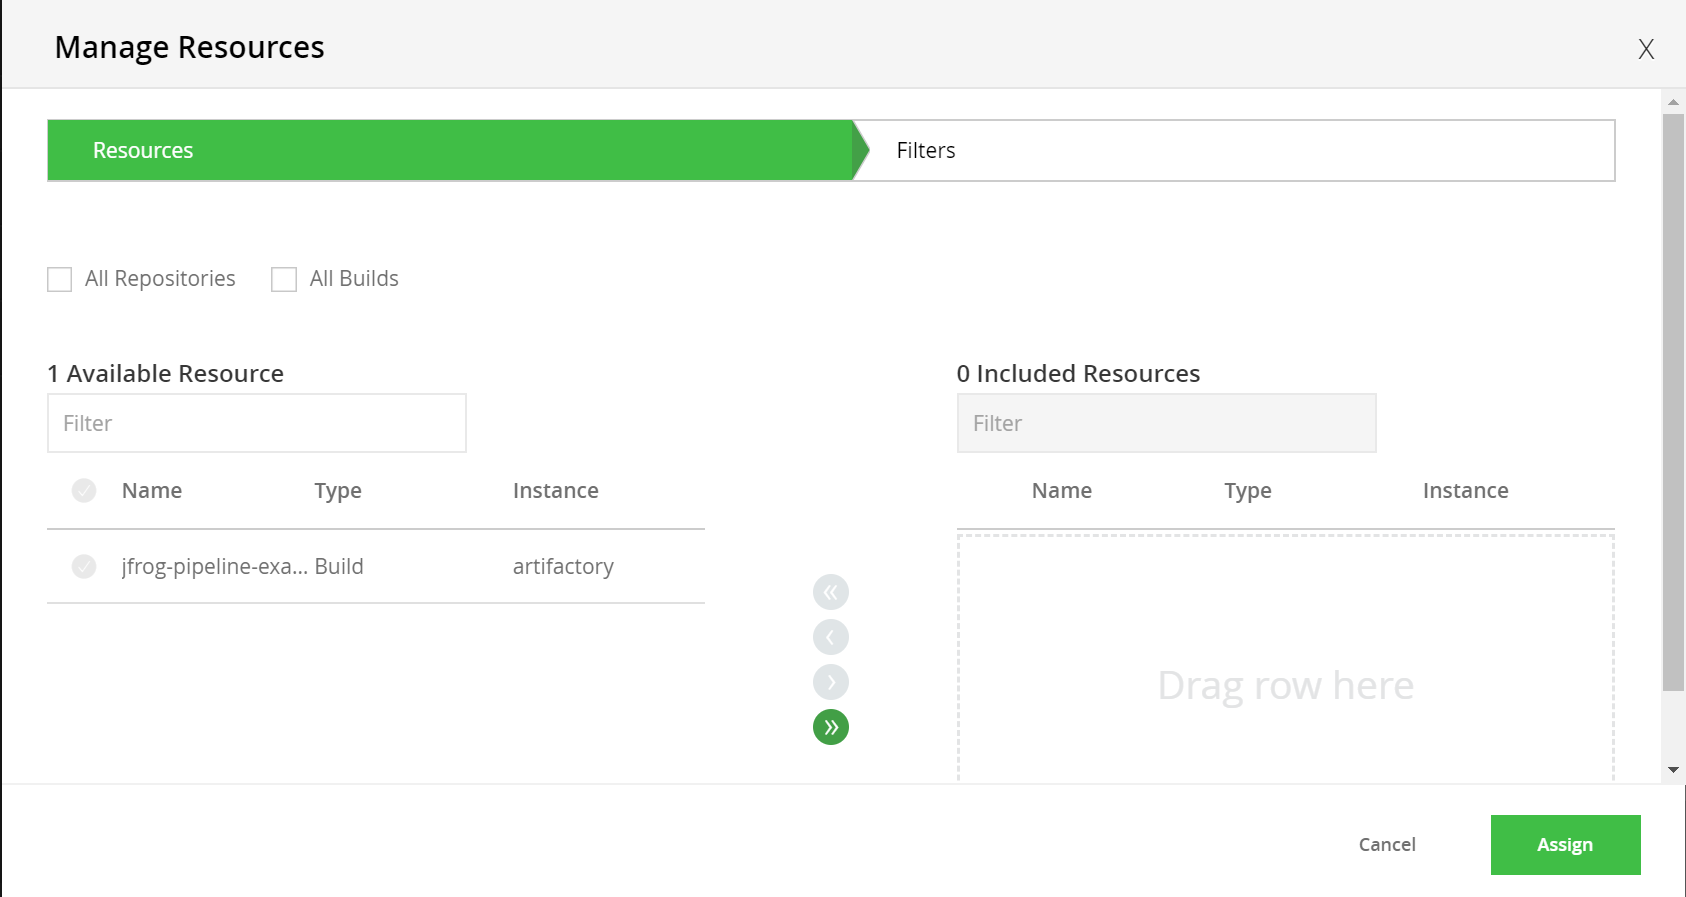1686x897 pixels.
Task: Close the Manage Resources dialog with X
Action: (1646, 49)
